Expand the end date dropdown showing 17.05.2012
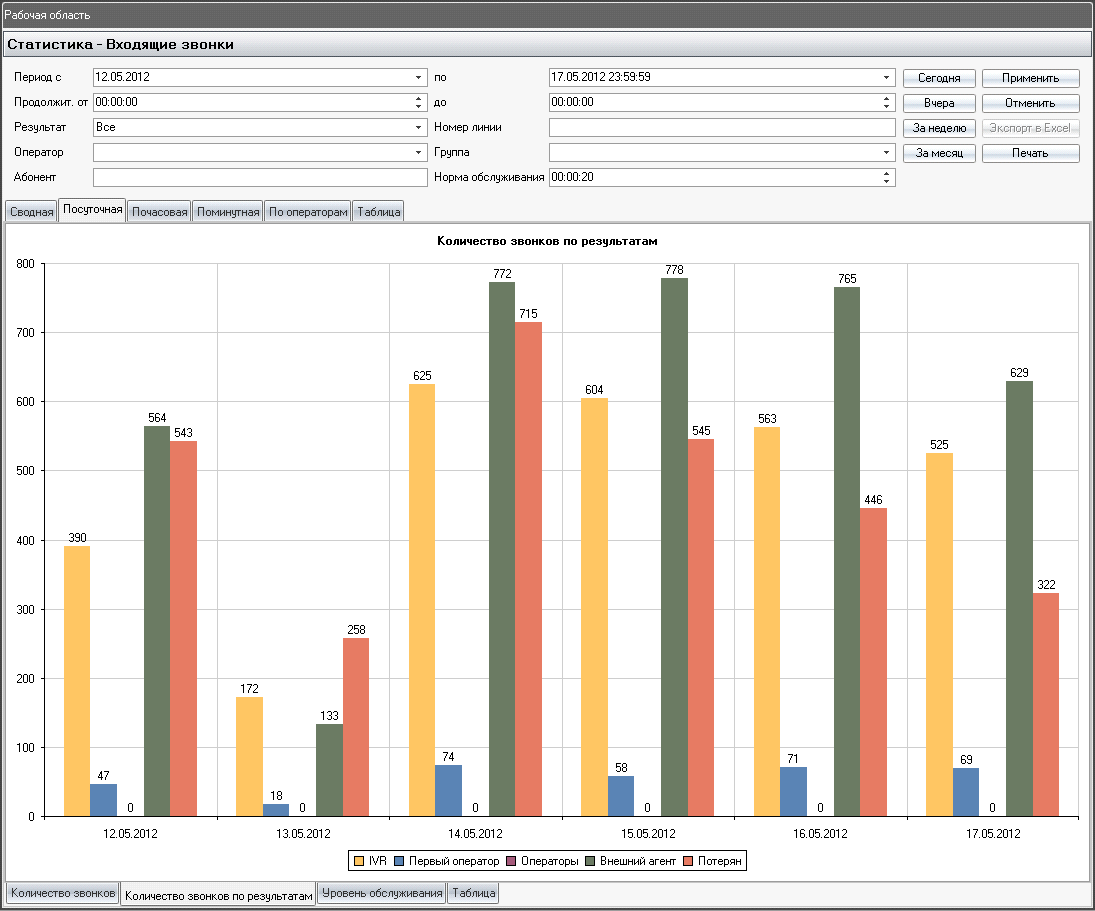The image size is (1095, 911). (885, 77)
